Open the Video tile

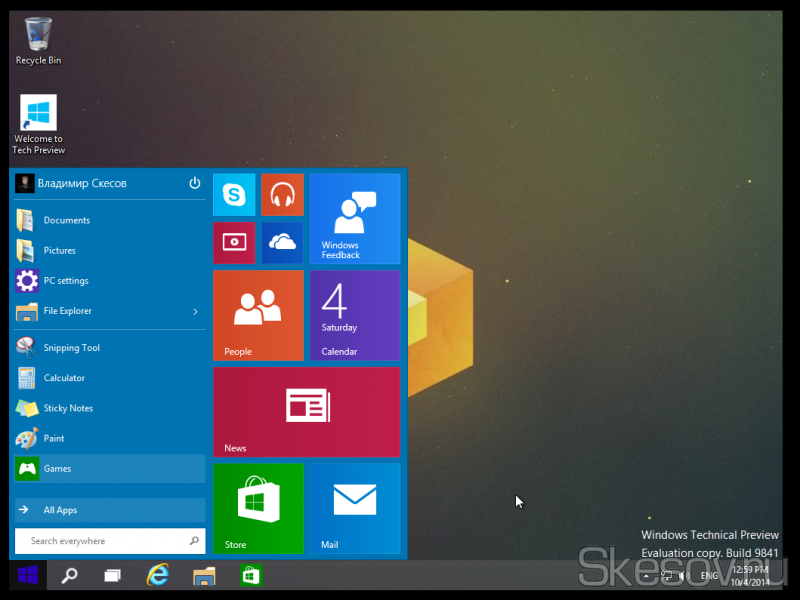click(234, 242)
